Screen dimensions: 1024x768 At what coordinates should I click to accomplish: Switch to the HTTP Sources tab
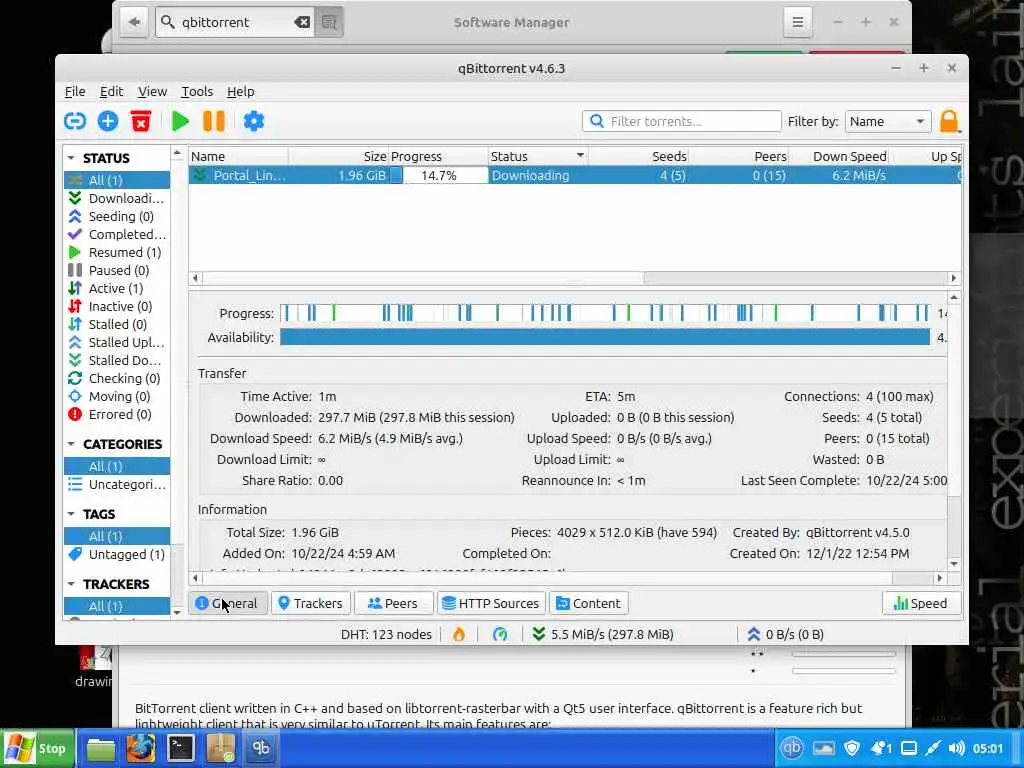(x=491, y=603)
